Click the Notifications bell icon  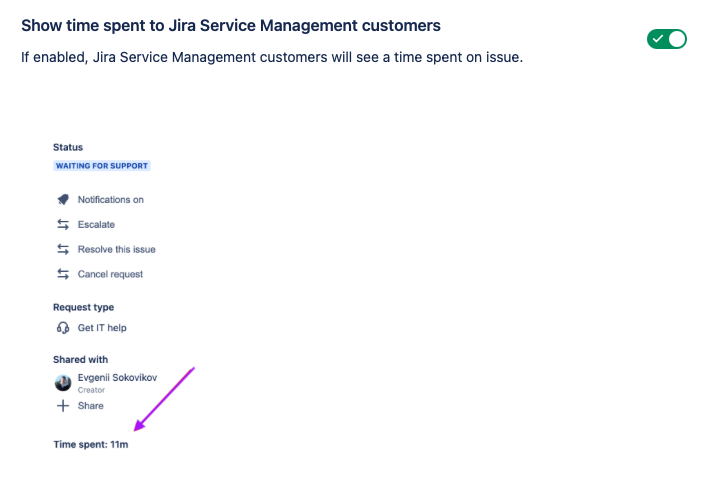coord(63,199)
